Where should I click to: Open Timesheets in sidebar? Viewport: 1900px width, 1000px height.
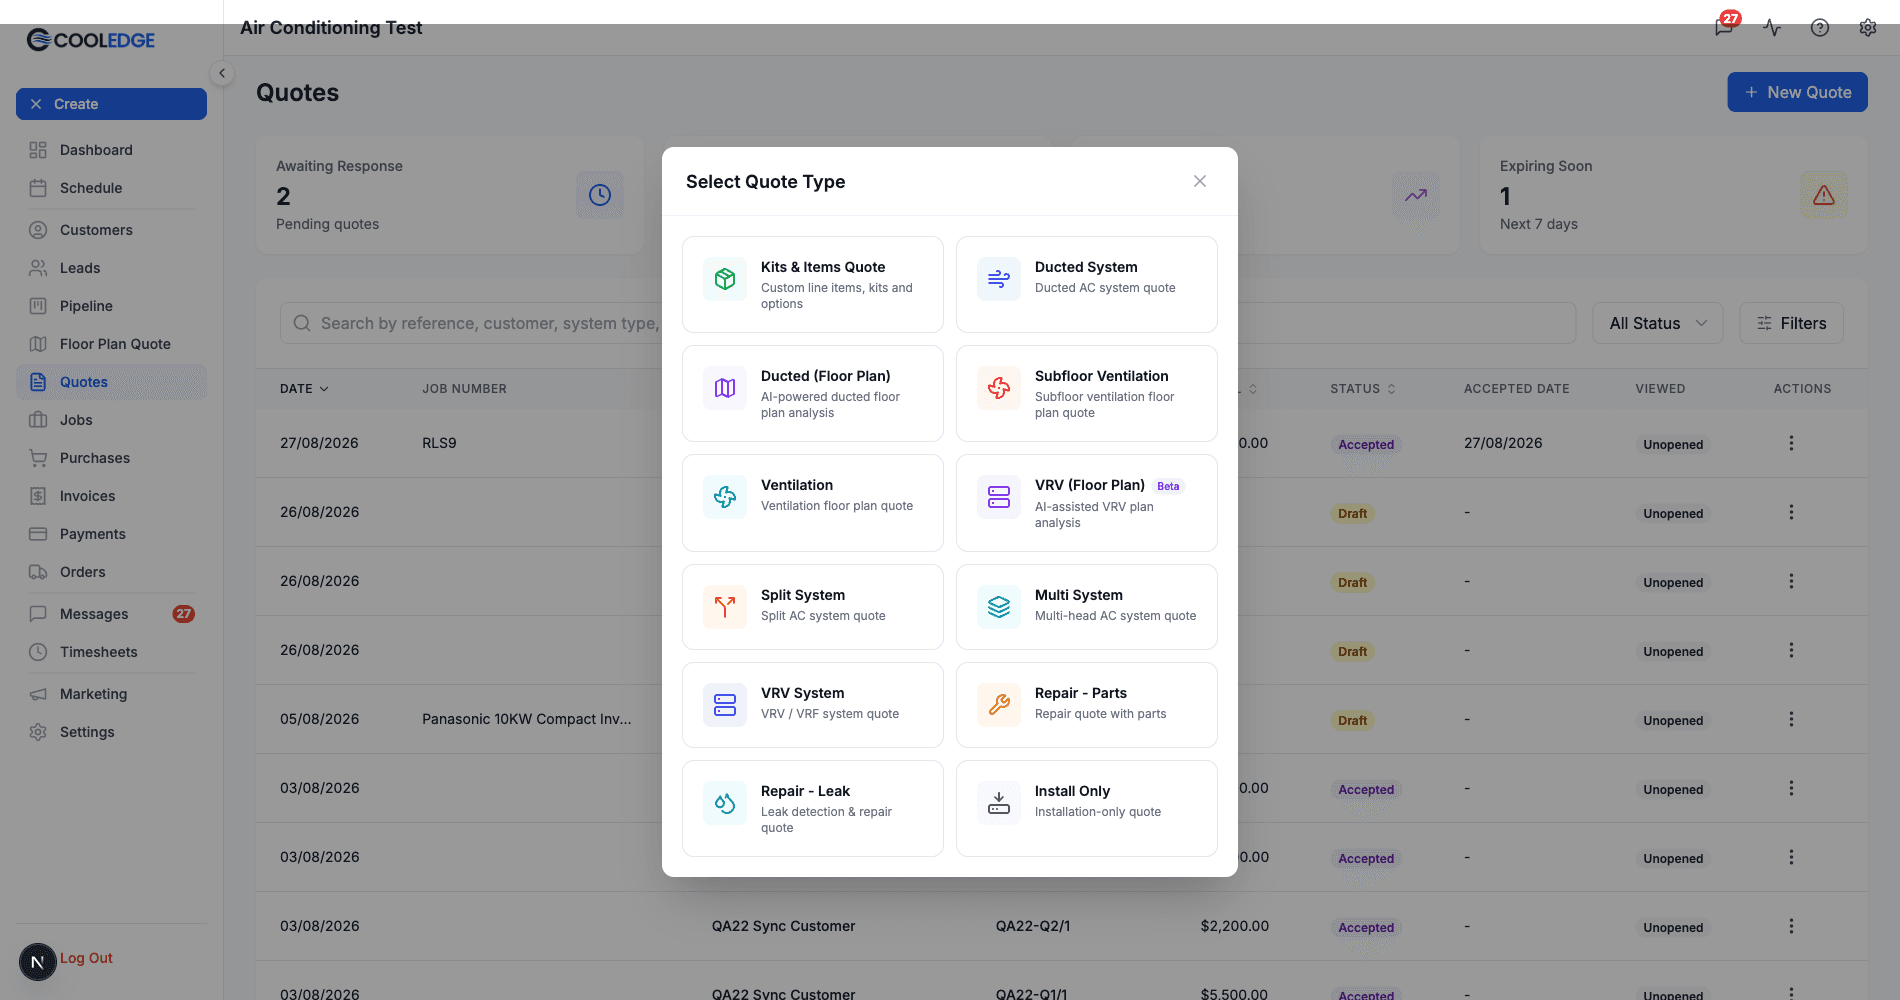[111, 652]
